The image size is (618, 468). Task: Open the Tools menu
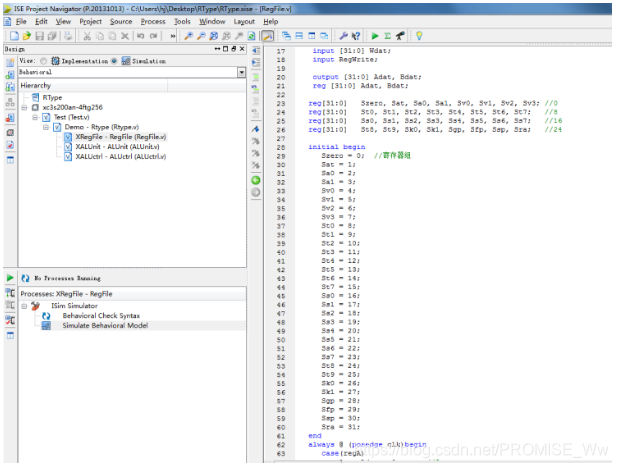tap(182, 21)
